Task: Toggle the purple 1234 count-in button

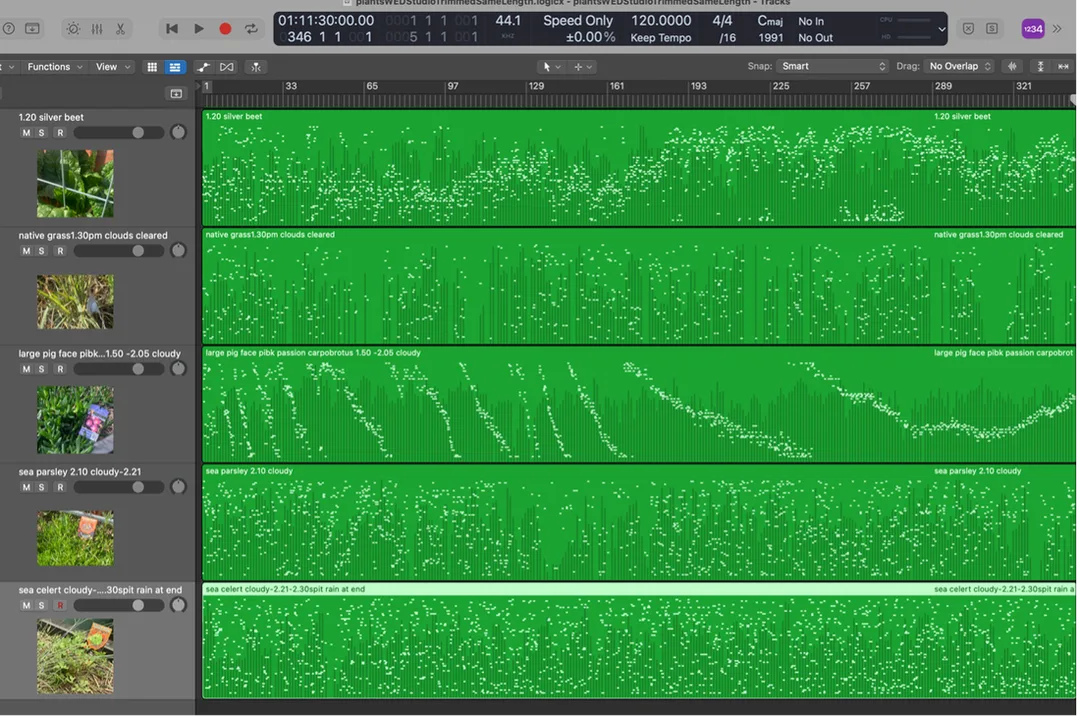Action: pyautogui.click(x=1032, y=29)
